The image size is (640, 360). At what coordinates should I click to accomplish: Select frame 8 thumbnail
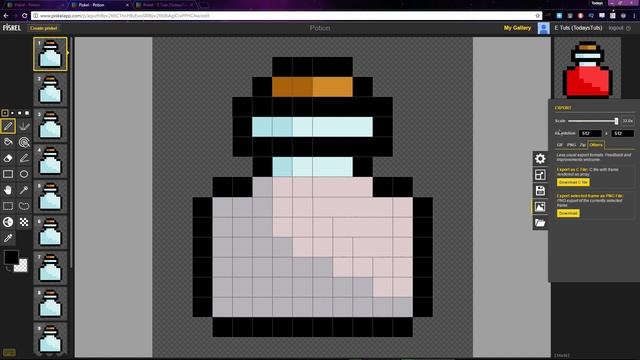(50, 304)
